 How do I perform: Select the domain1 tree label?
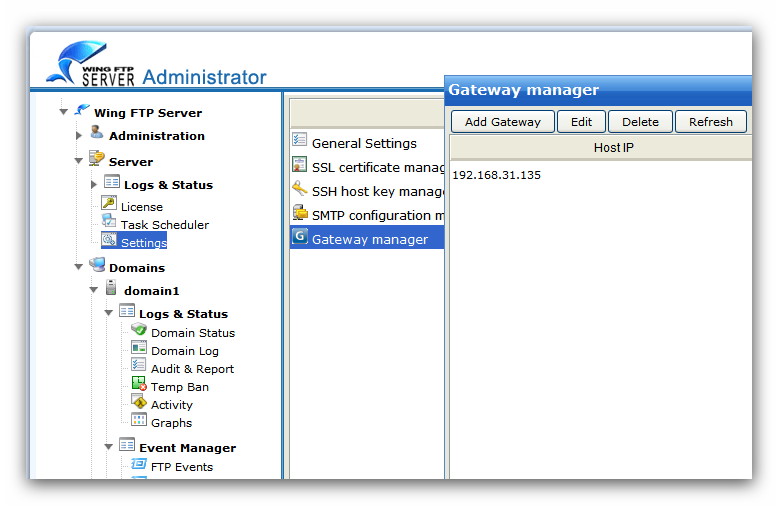152,291
